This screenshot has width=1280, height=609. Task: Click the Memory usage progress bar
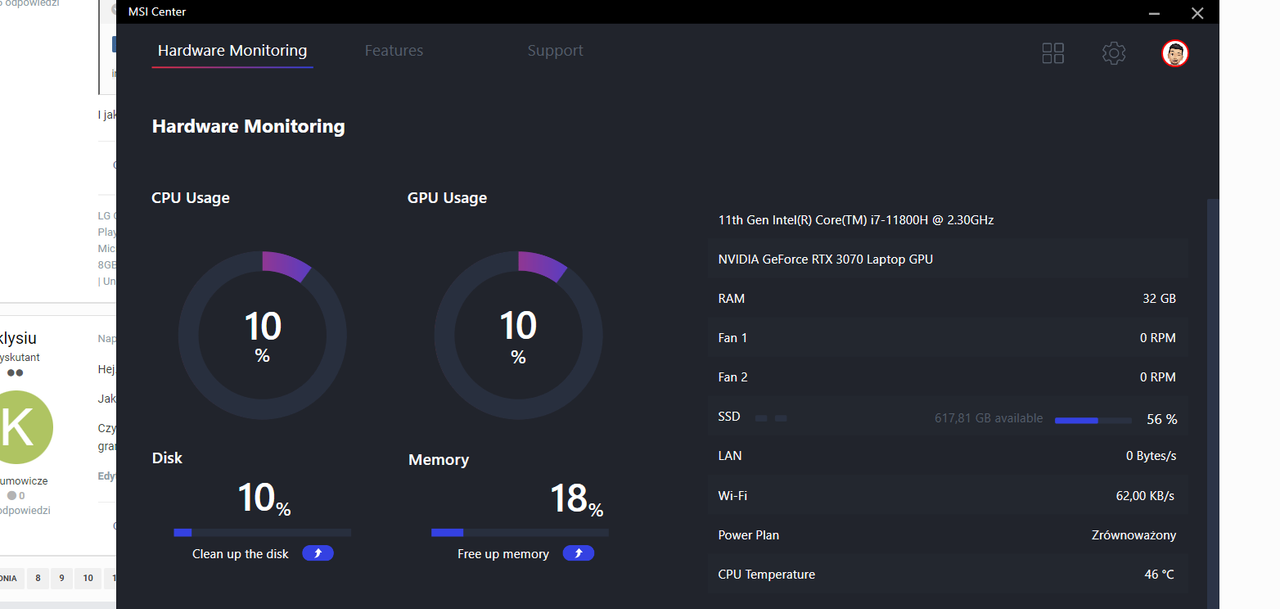pyautogui.click(x=520, y=533)
